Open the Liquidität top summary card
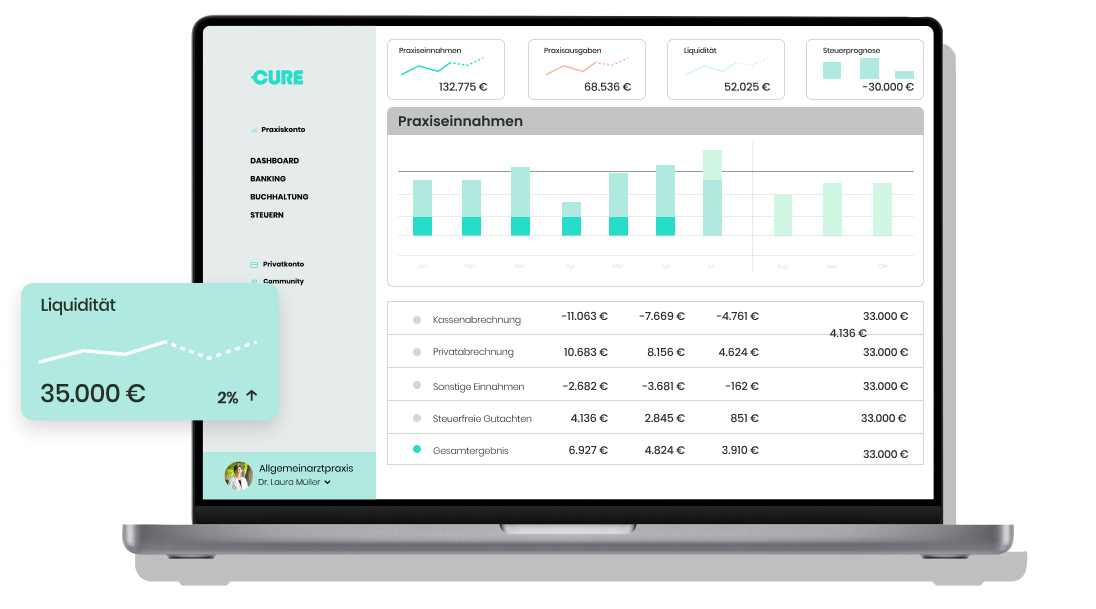The height and width of the screenshot is (609, 1096). point(725,69)
